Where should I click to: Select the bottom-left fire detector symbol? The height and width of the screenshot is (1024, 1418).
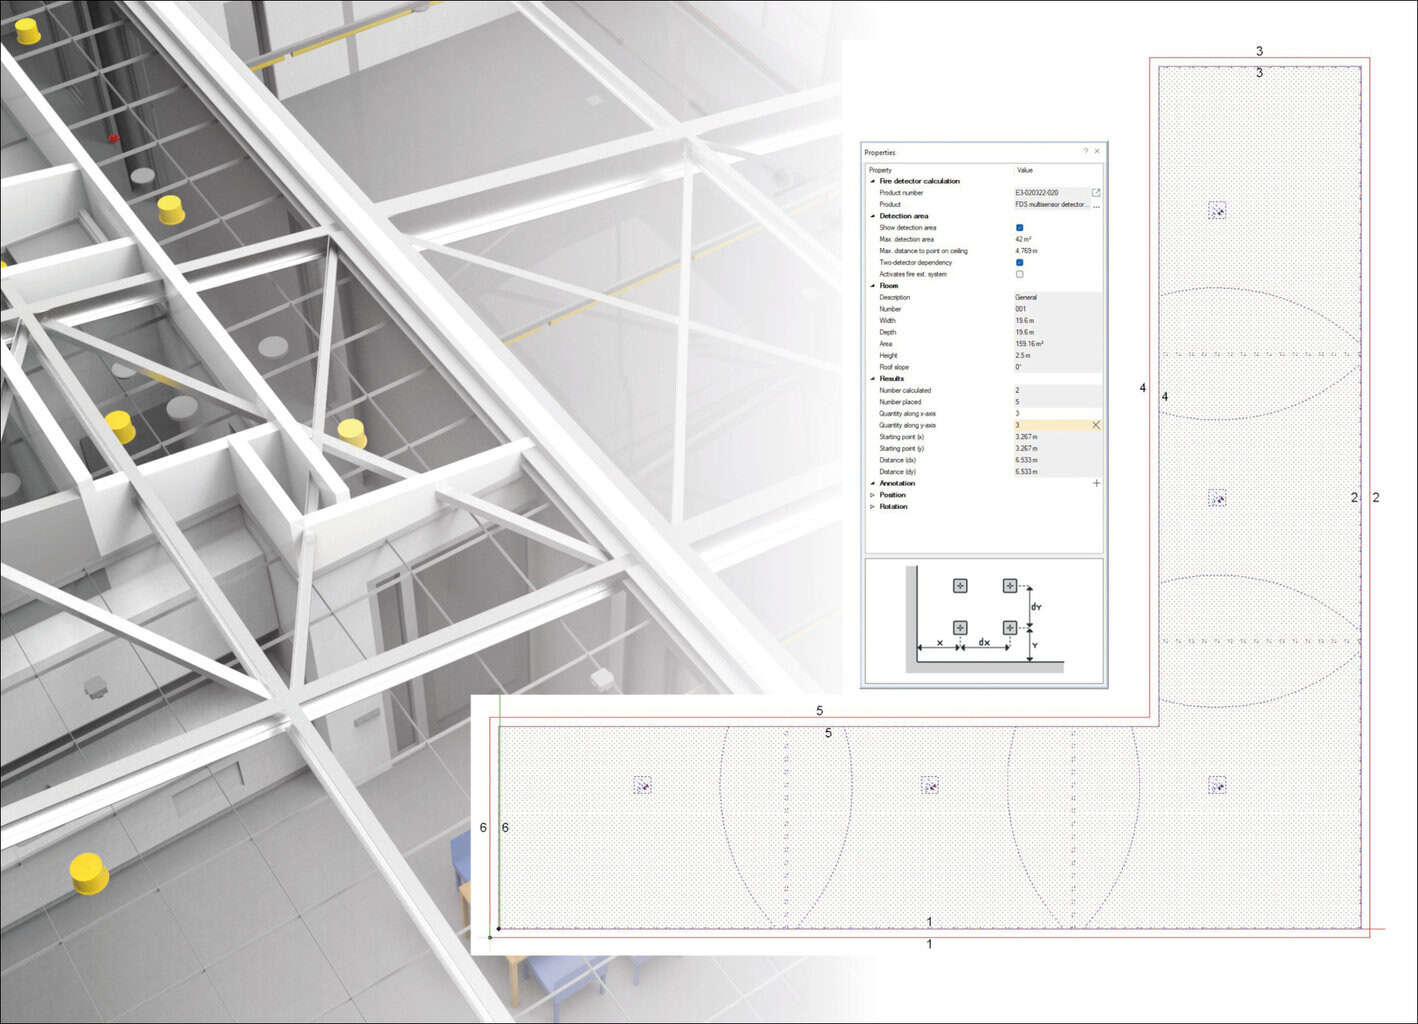643,786
